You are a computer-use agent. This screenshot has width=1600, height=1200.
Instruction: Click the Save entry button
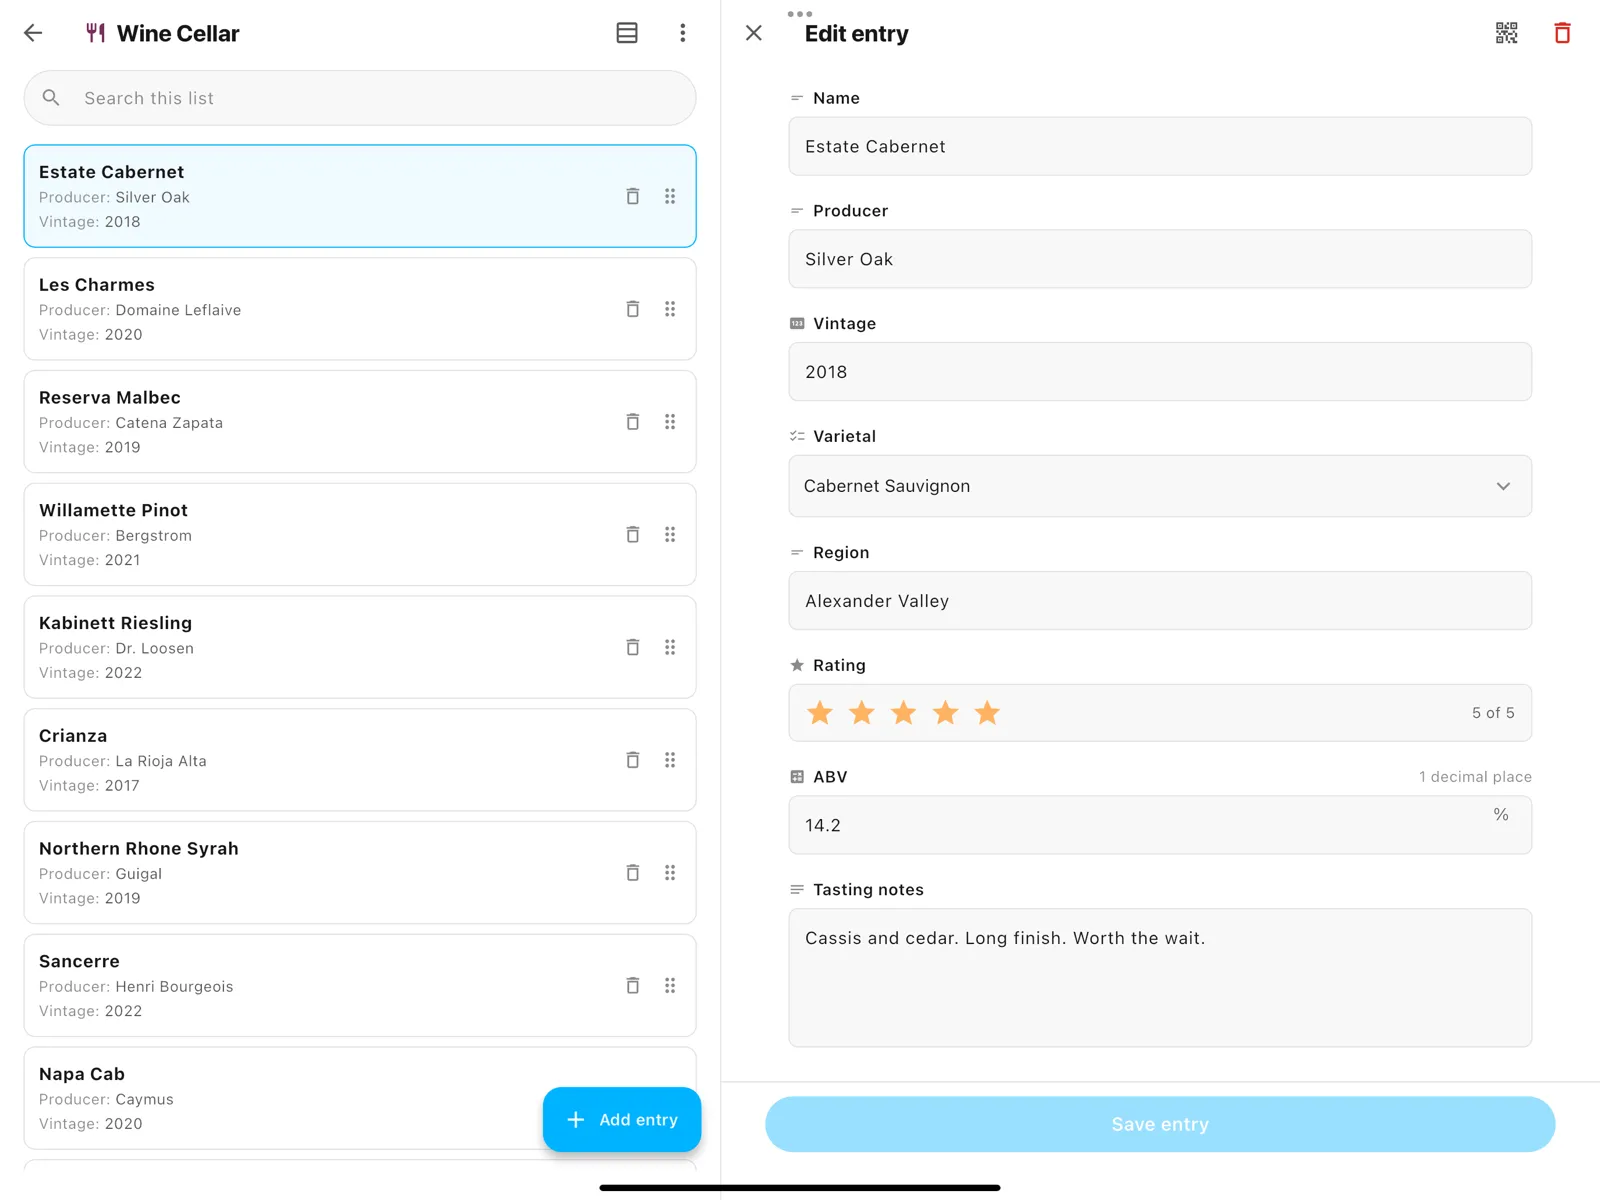pos(1160,1124)
